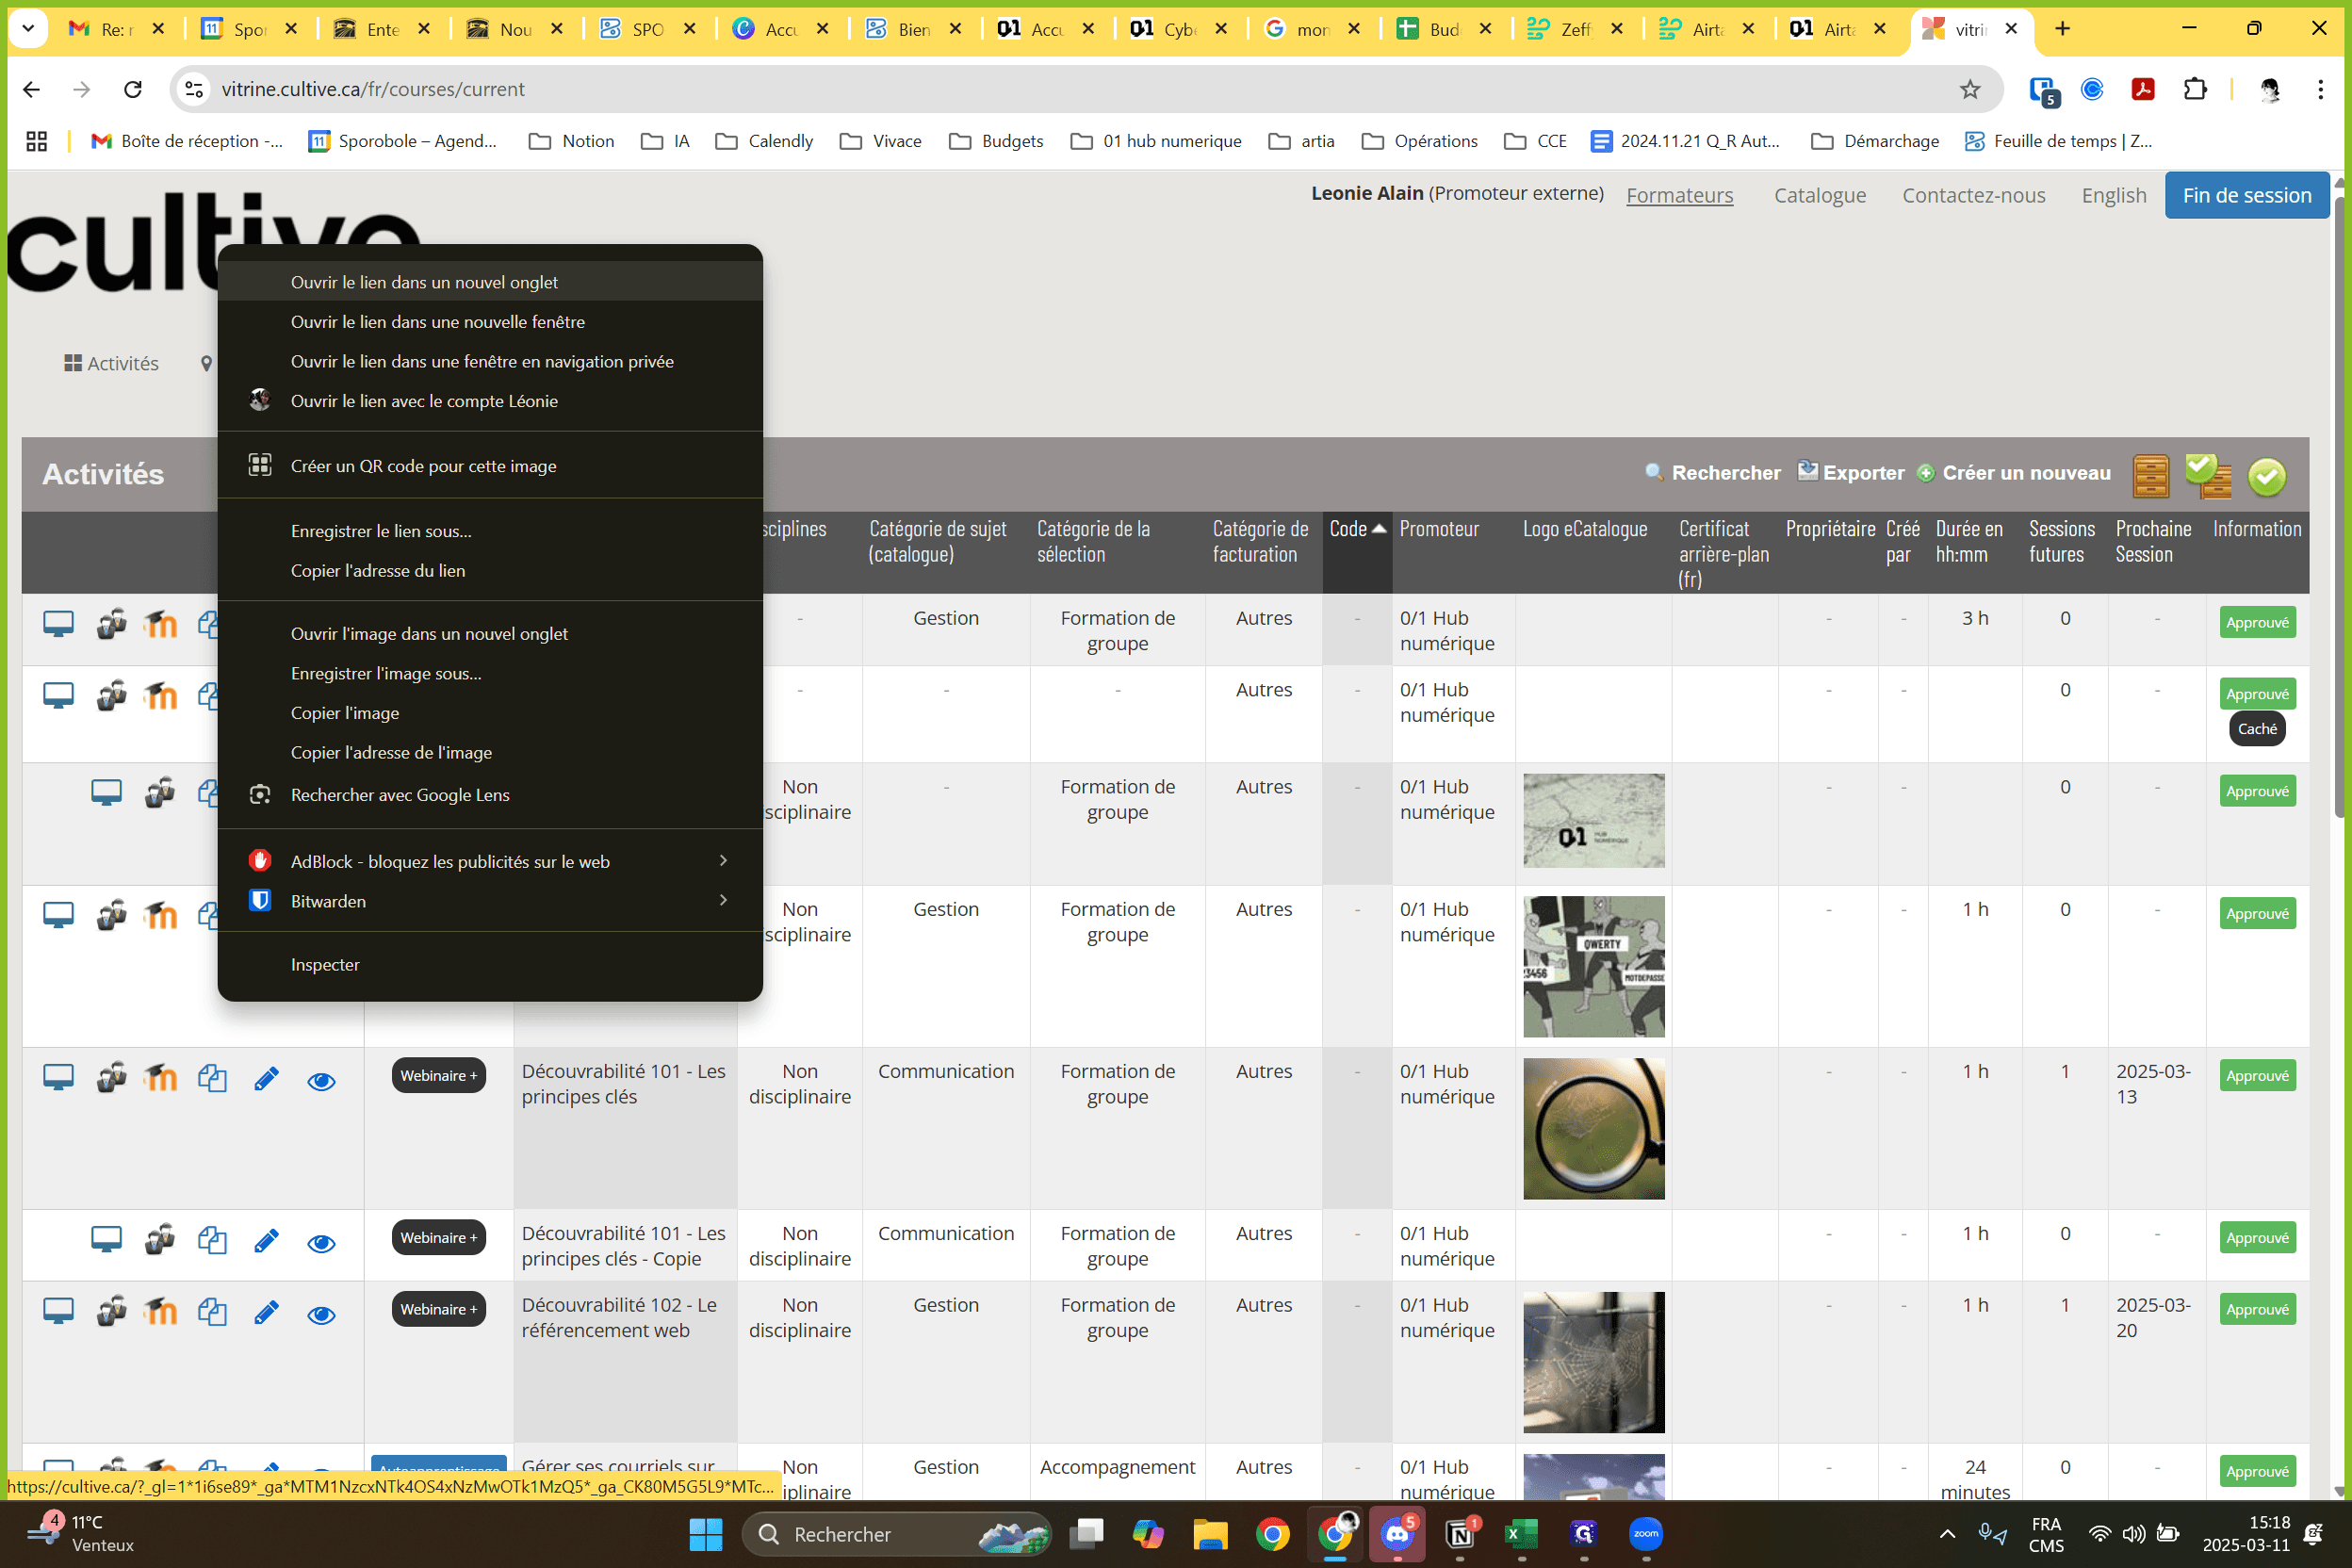Click the monitor icon in the first activity row

[x=58, y=624]
